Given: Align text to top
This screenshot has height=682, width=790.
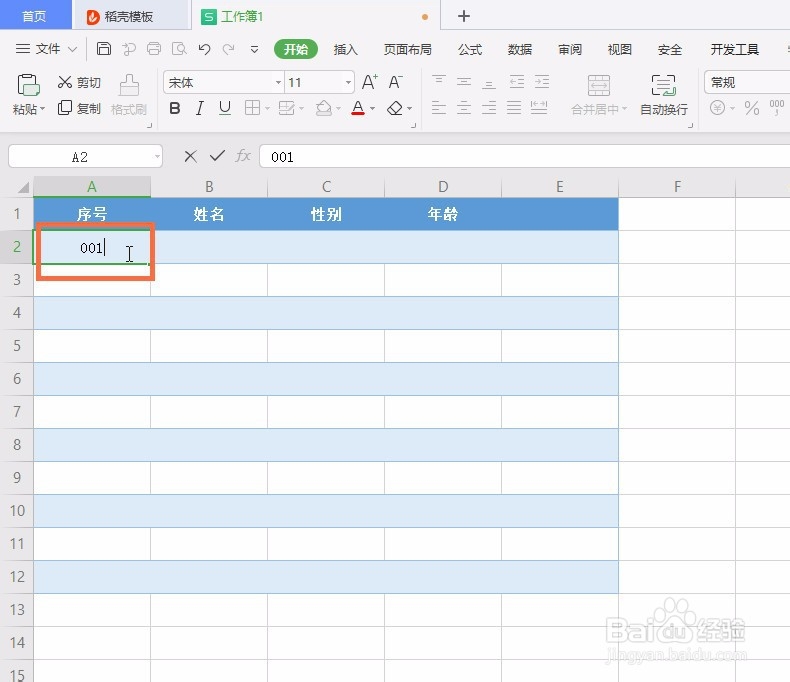Looking at the screenshot, I should [439, 81].
